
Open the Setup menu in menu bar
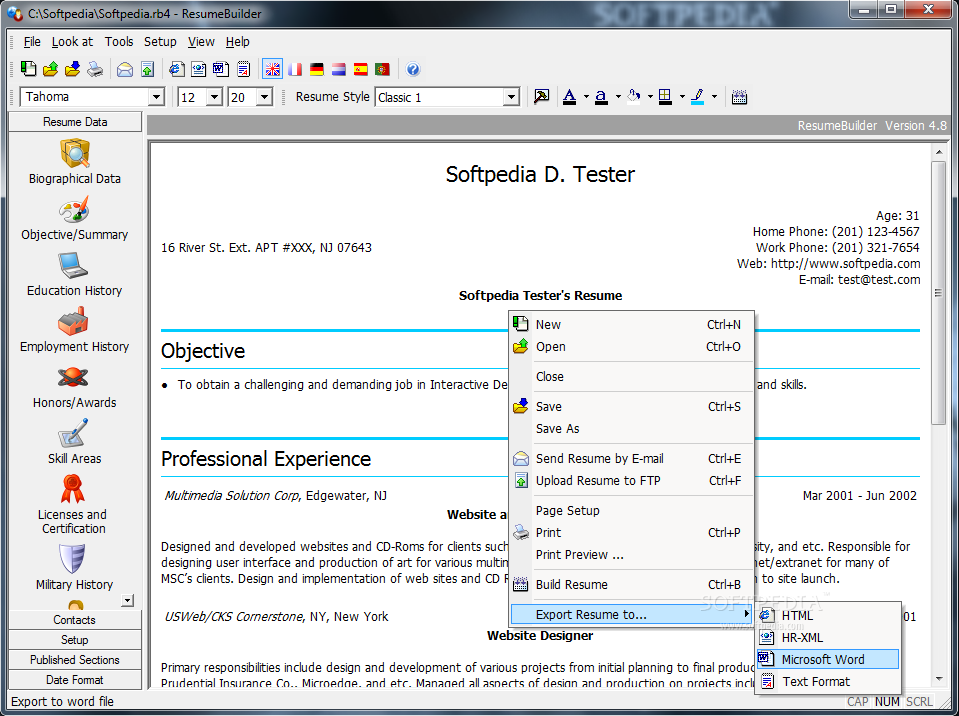(x=160, y=42)
